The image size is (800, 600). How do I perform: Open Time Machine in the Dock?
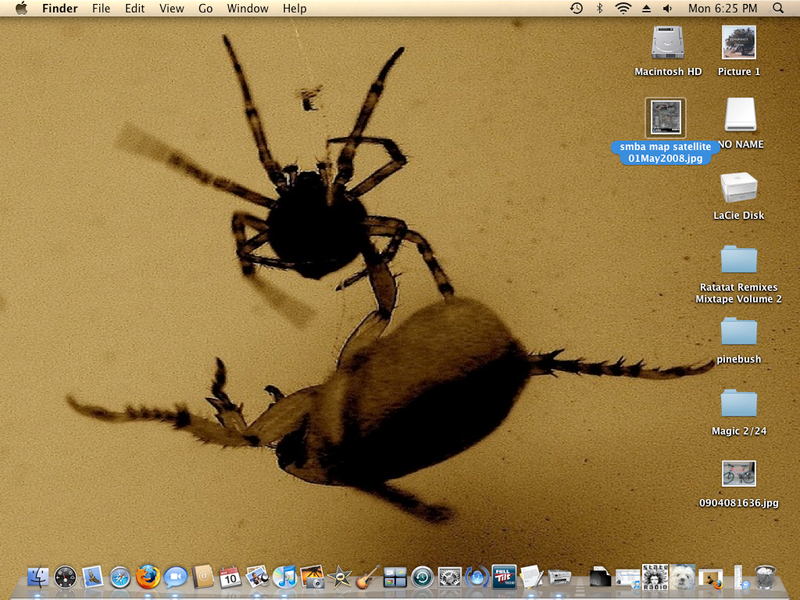tap(422, 577)
